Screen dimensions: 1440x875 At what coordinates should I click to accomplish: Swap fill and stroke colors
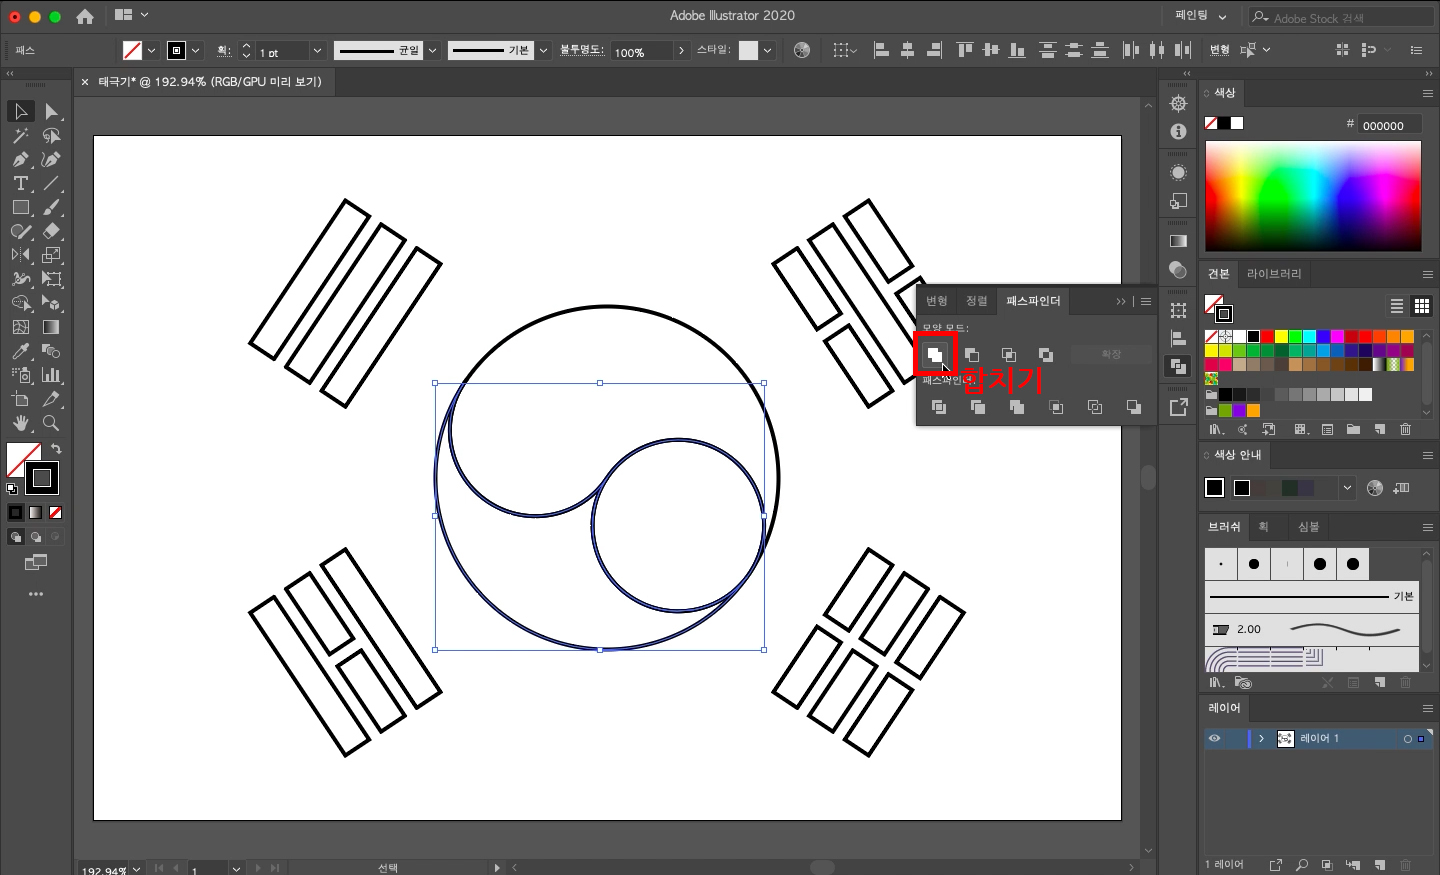[56, 449]
